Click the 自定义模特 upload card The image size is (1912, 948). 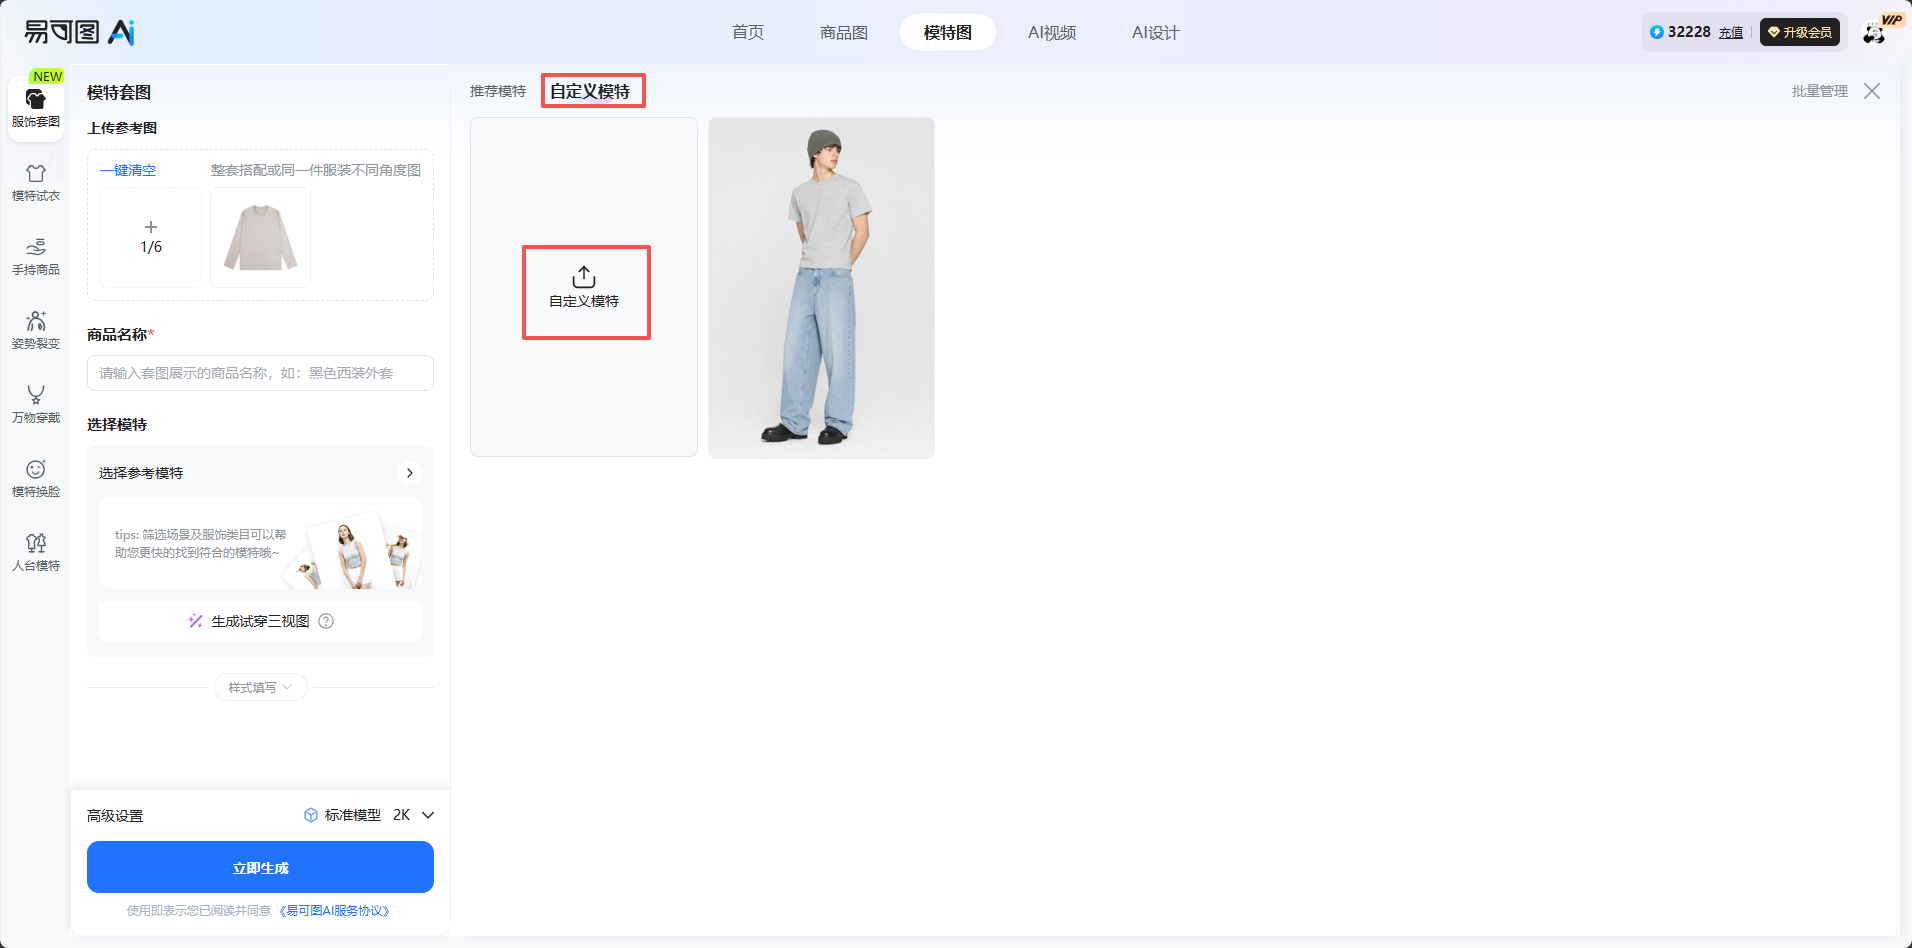(x=584, y=287)
